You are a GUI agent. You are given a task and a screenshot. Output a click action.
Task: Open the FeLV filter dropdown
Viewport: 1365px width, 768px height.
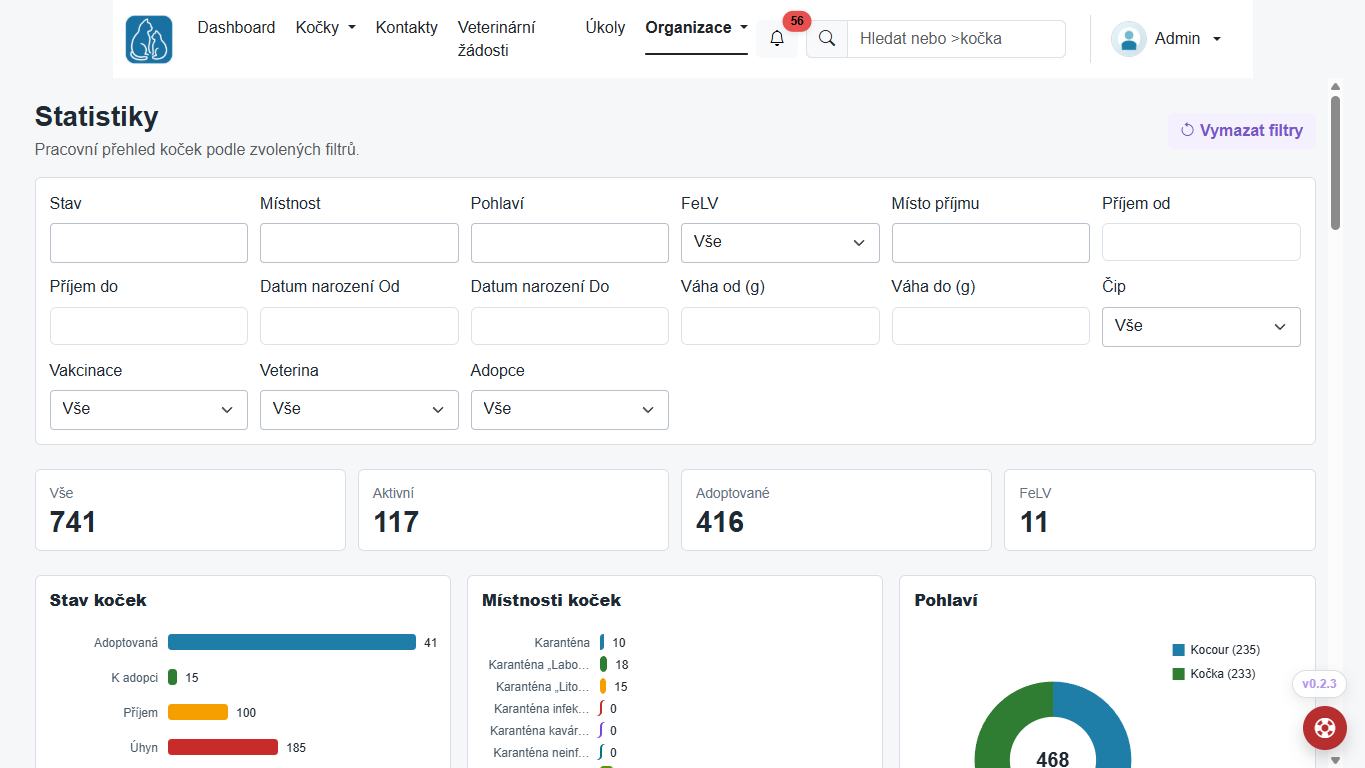coord(780,243)
